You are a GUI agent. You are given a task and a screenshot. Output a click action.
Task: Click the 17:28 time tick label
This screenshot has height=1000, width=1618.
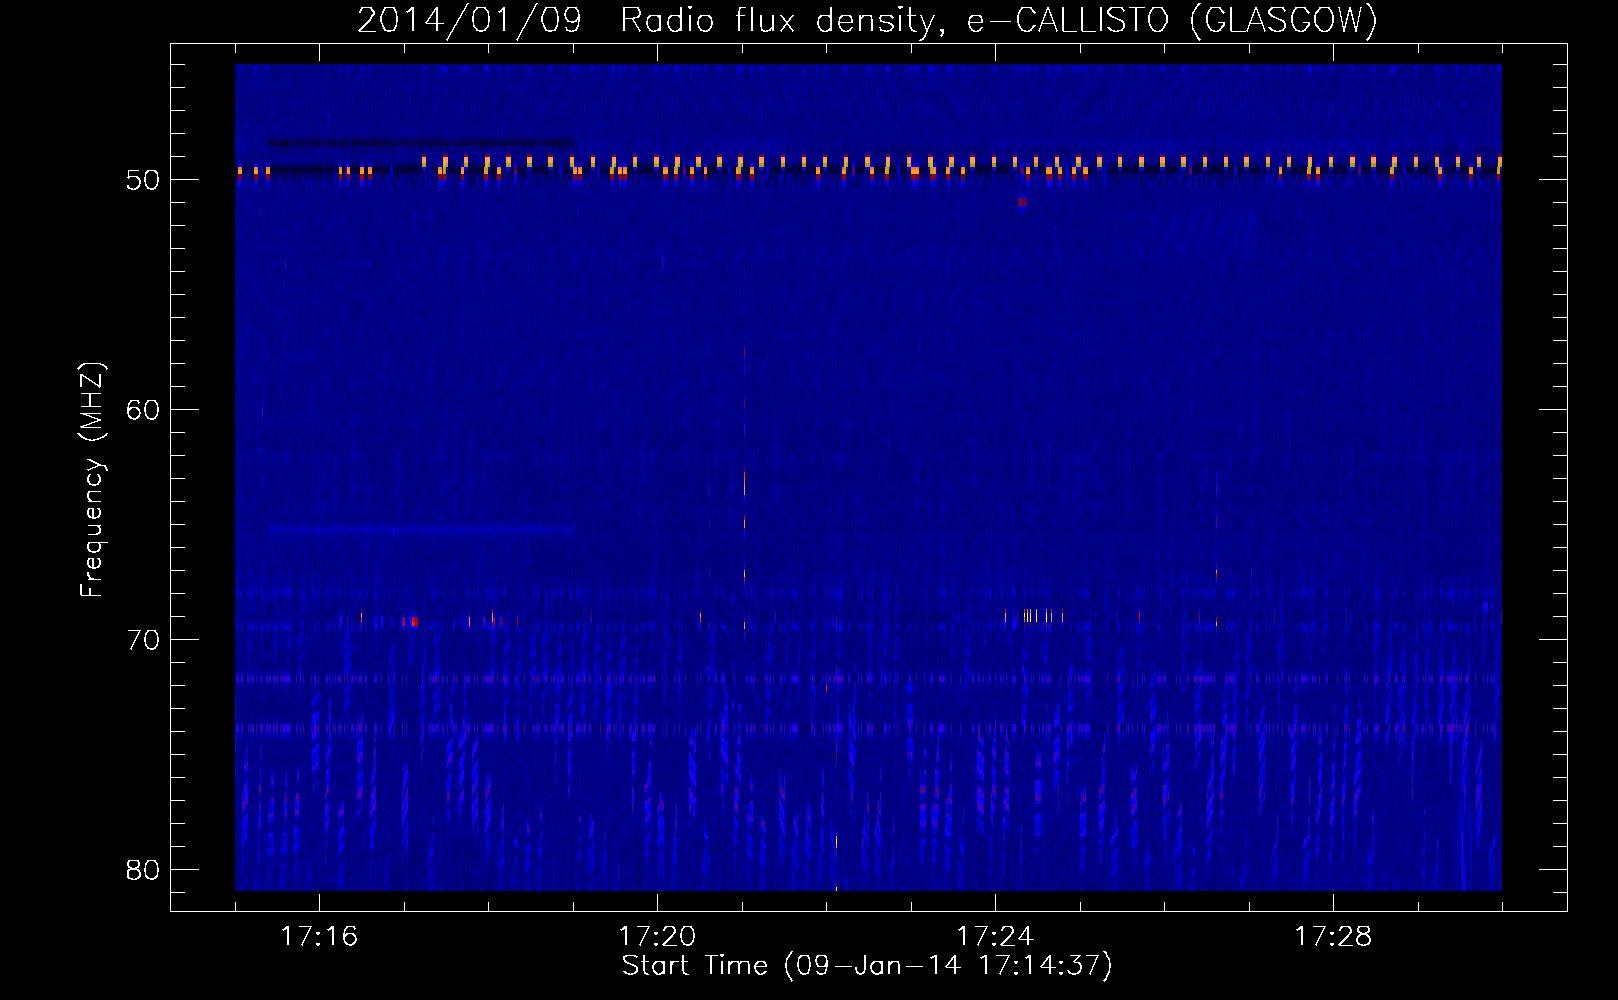[x=1333, y=936]
